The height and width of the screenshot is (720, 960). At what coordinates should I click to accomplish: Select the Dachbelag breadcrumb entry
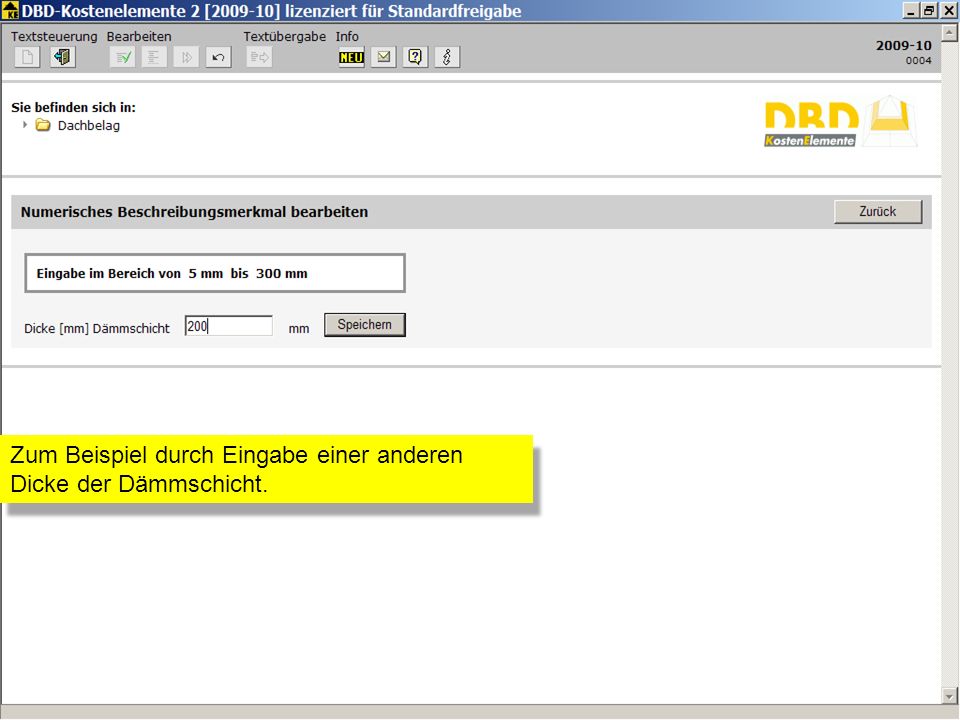89,126
